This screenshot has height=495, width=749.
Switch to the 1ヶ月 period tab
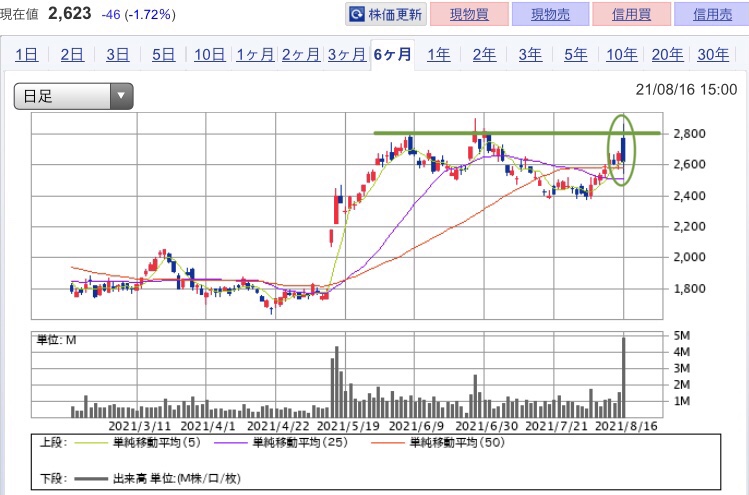point(255,54)
